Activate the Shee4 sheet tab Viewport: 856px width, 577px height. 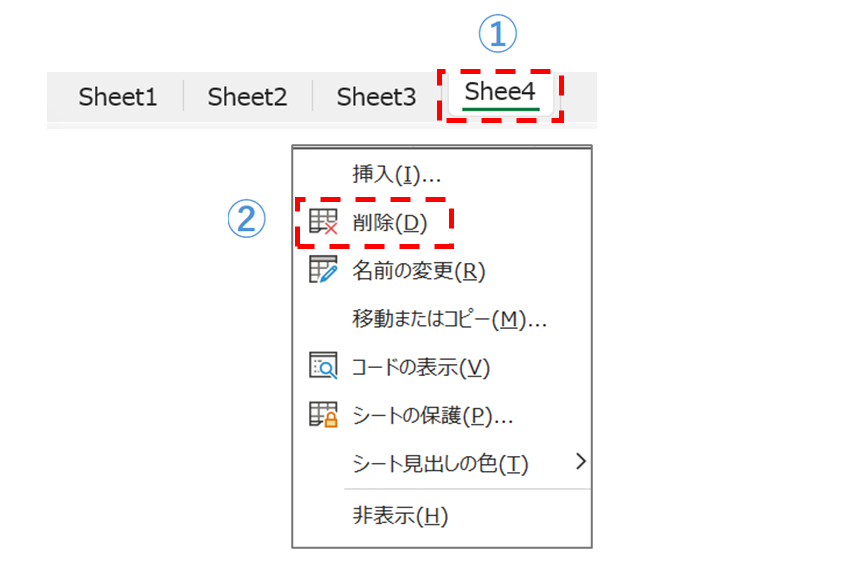[x=501, y=93]
